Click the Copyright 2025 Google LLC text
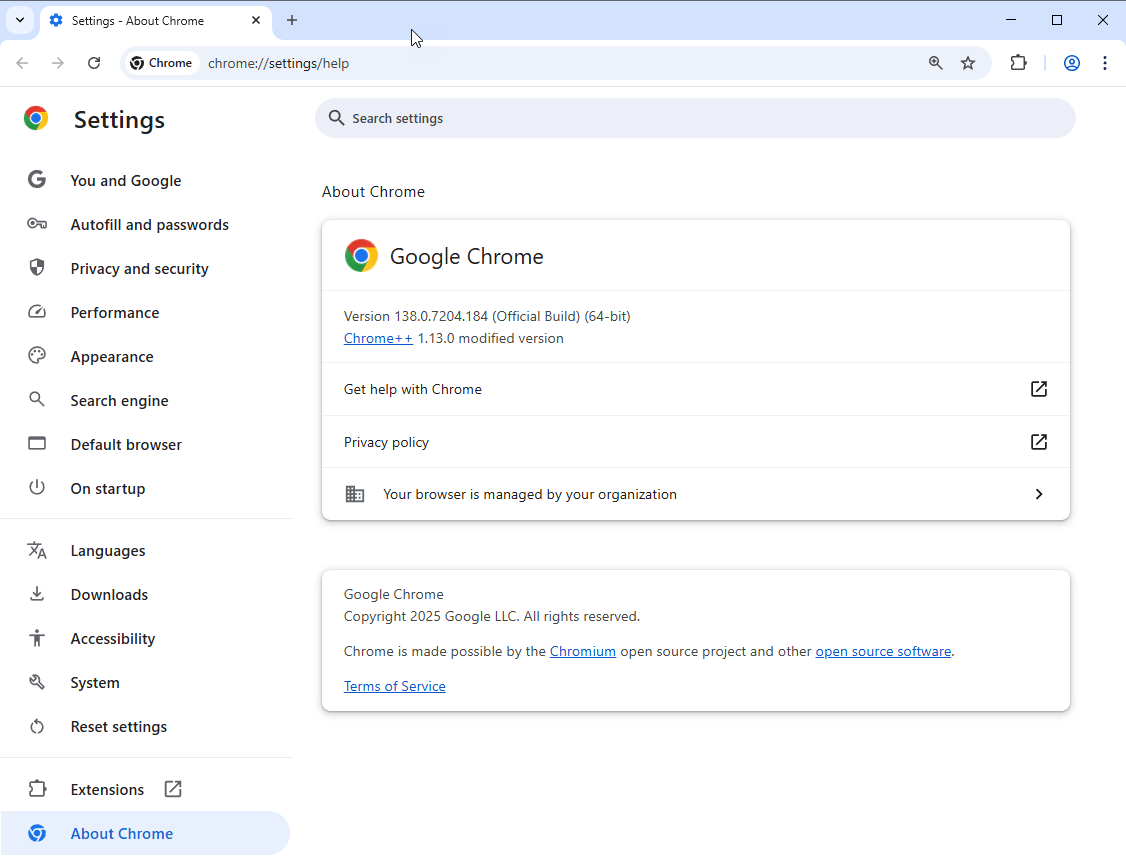The height and width of the screenshot is (866, 1126). [491, 617]
